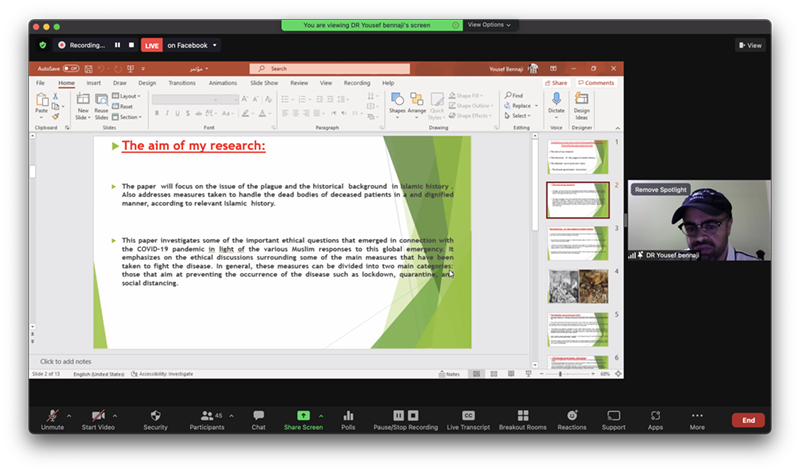This screenshot has height=472, width=800.
Task: Switch to the Insert ribbon tab
Action: point(93,83)
